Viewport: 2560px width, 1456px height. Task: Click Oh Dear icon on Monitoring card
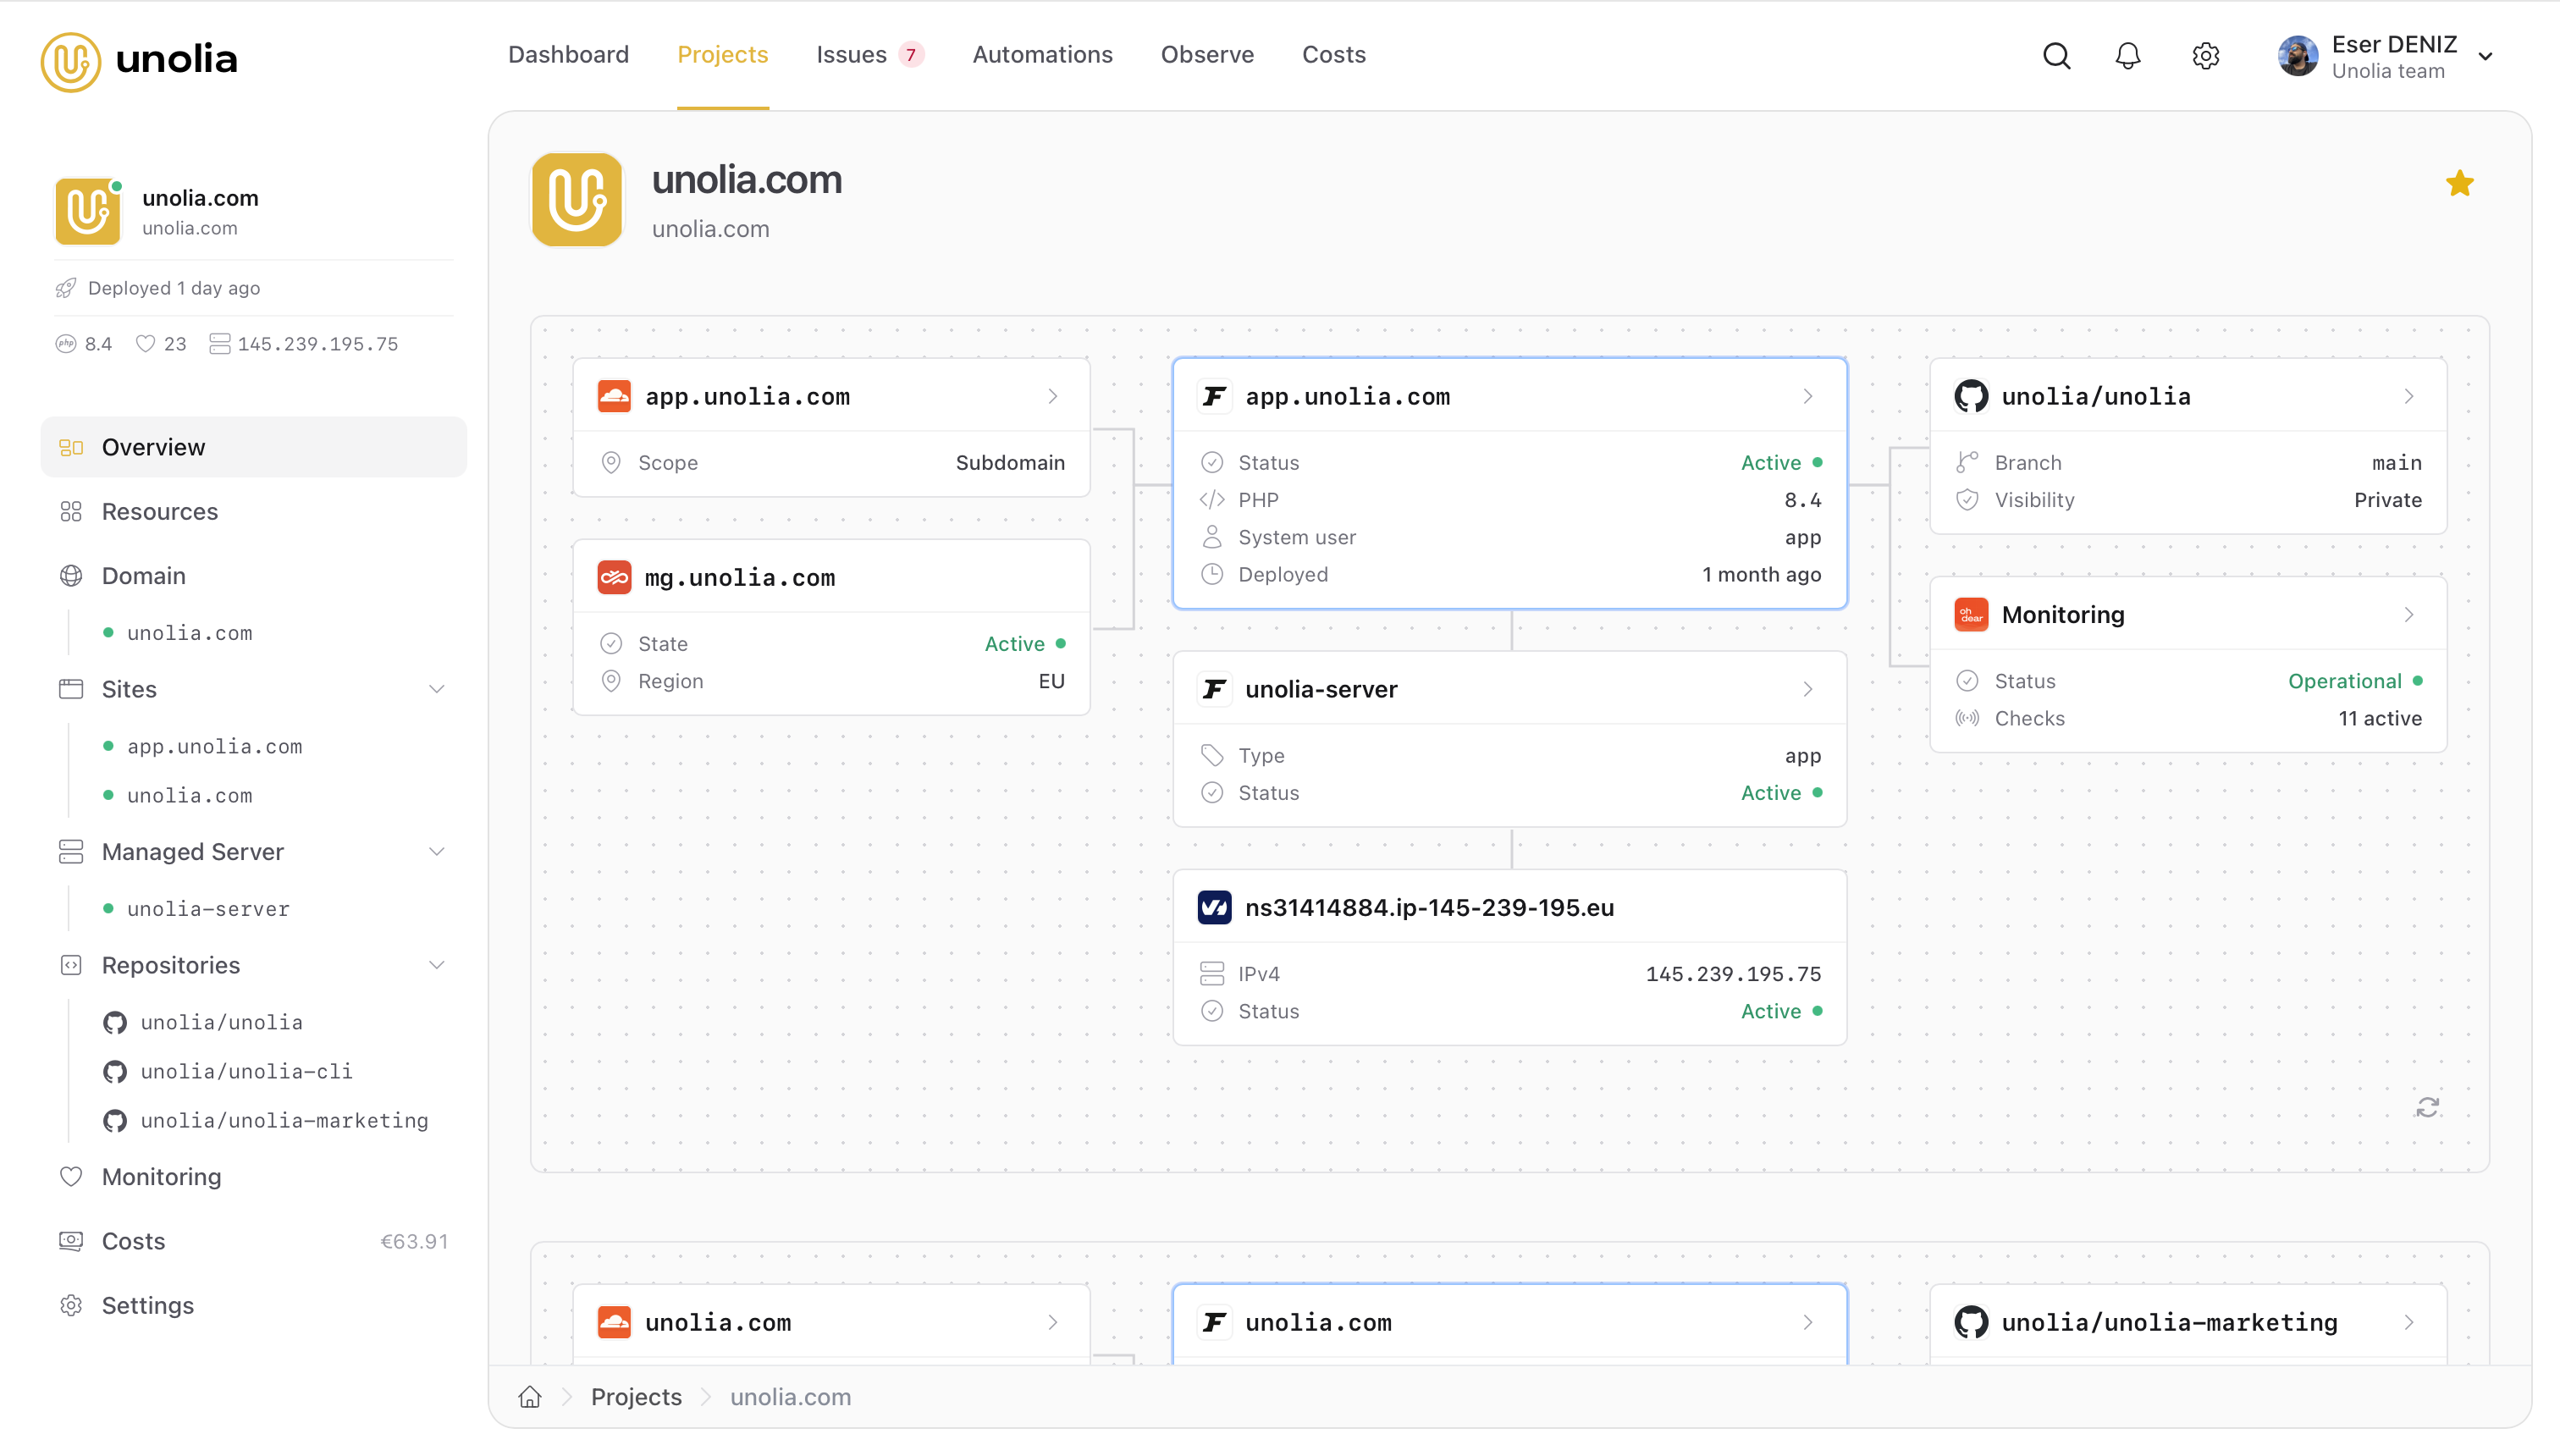coord(1971,614)
